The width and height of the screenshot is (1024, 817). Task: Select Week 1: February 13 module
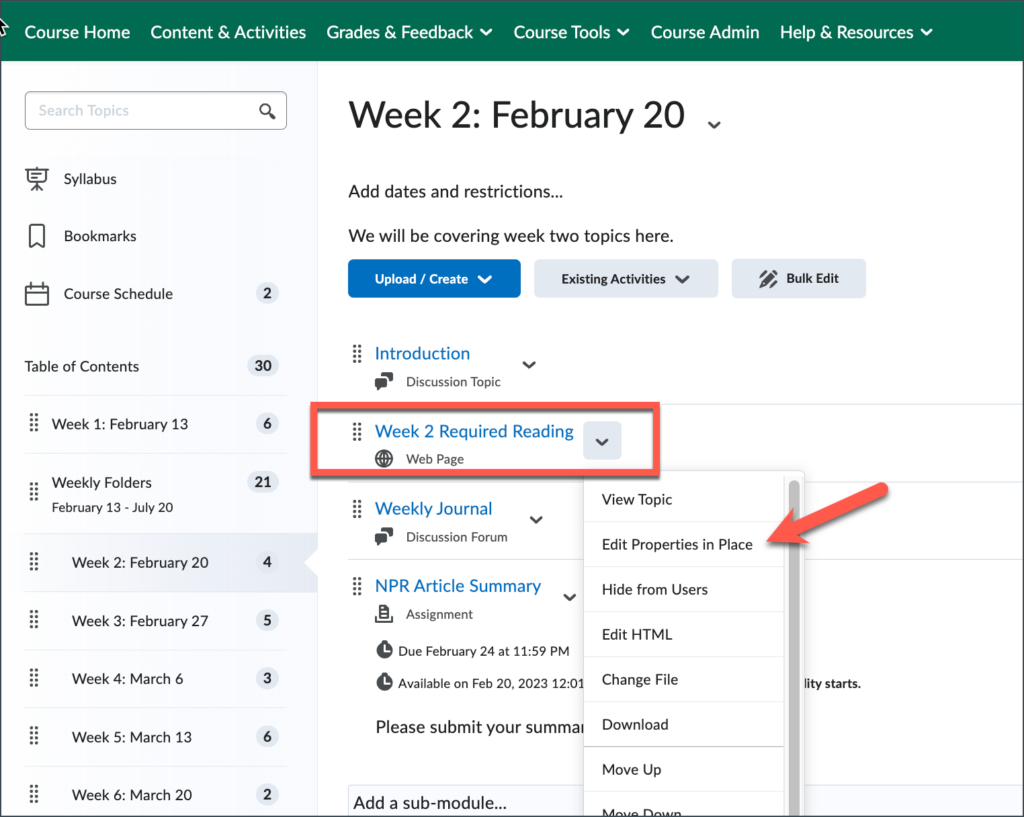[120, 425]
